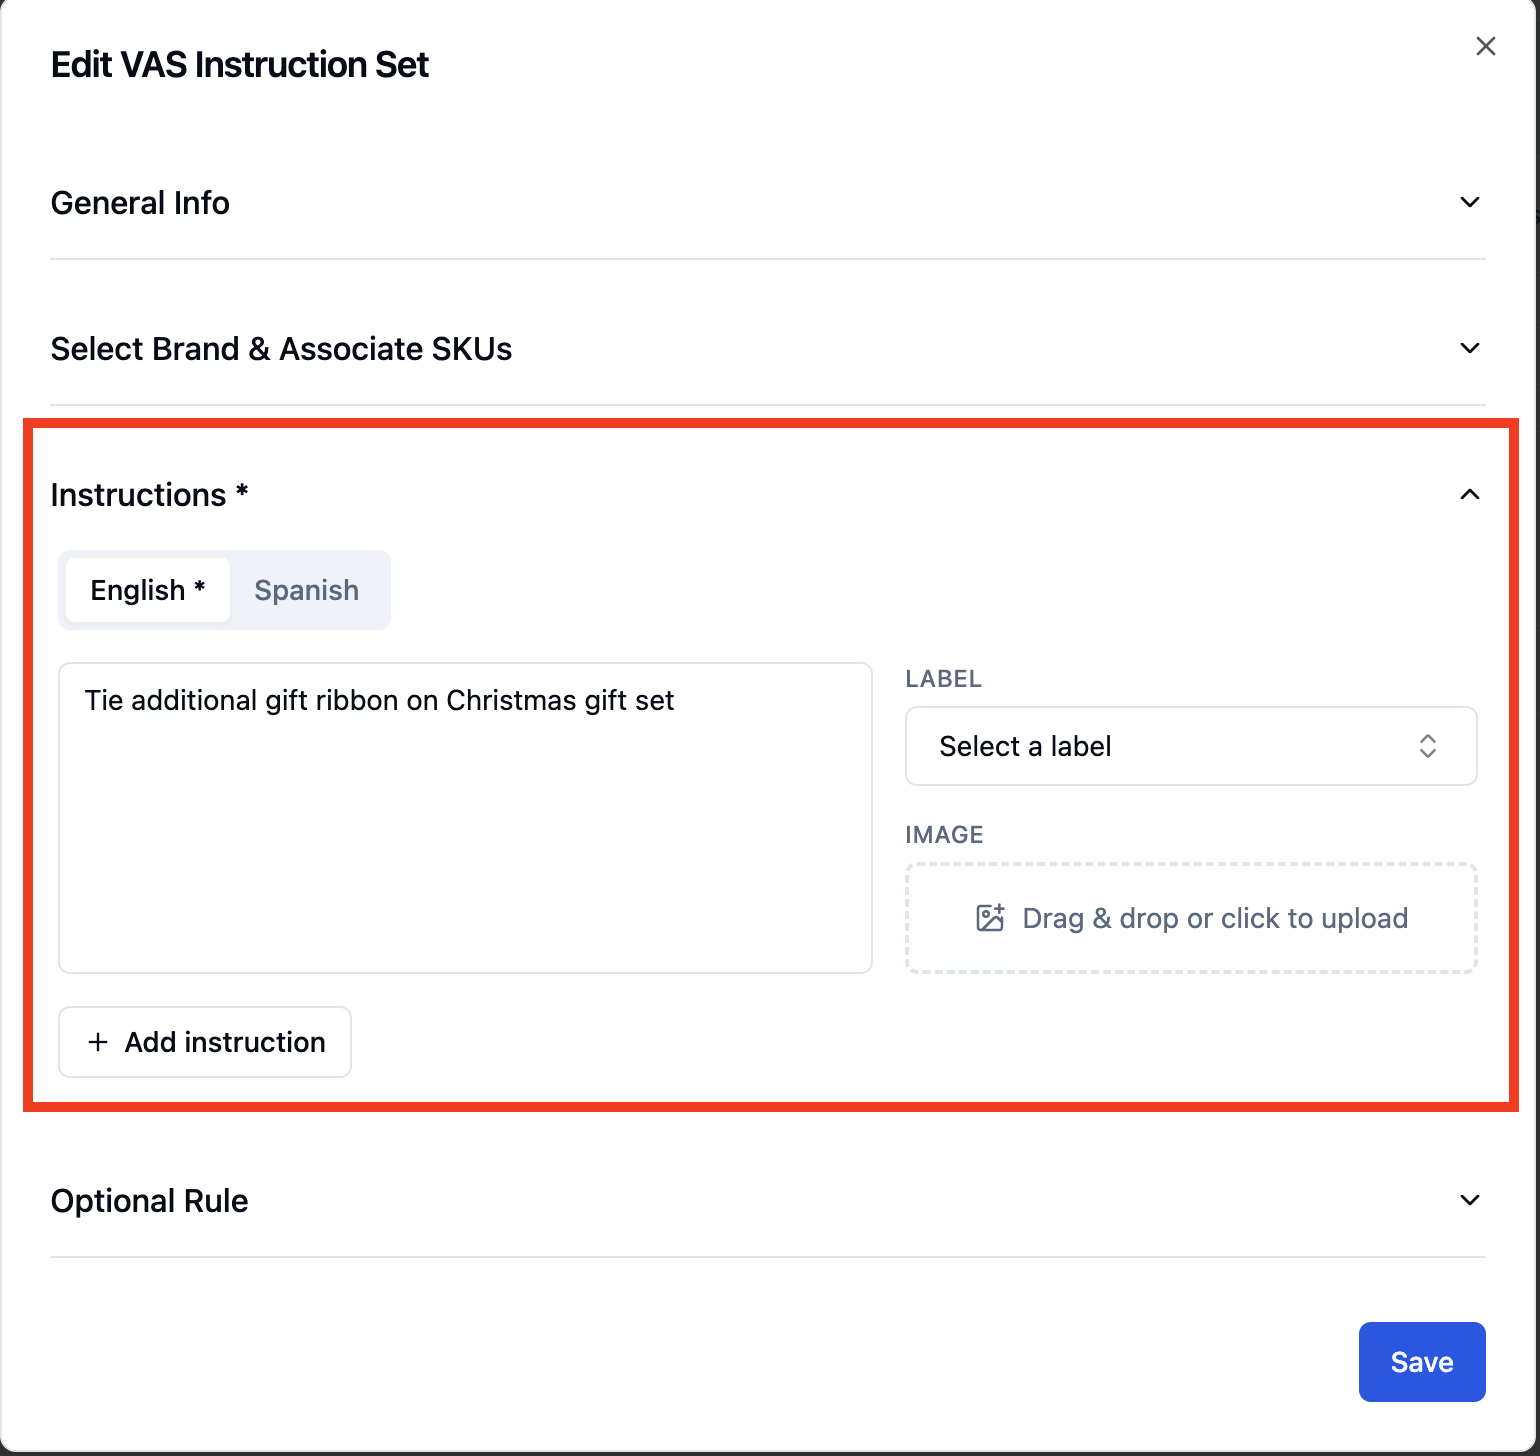The height and width of the screenshot is (1456, 1540).
Task: Click the image upload icon
Action: pos(990,918)
